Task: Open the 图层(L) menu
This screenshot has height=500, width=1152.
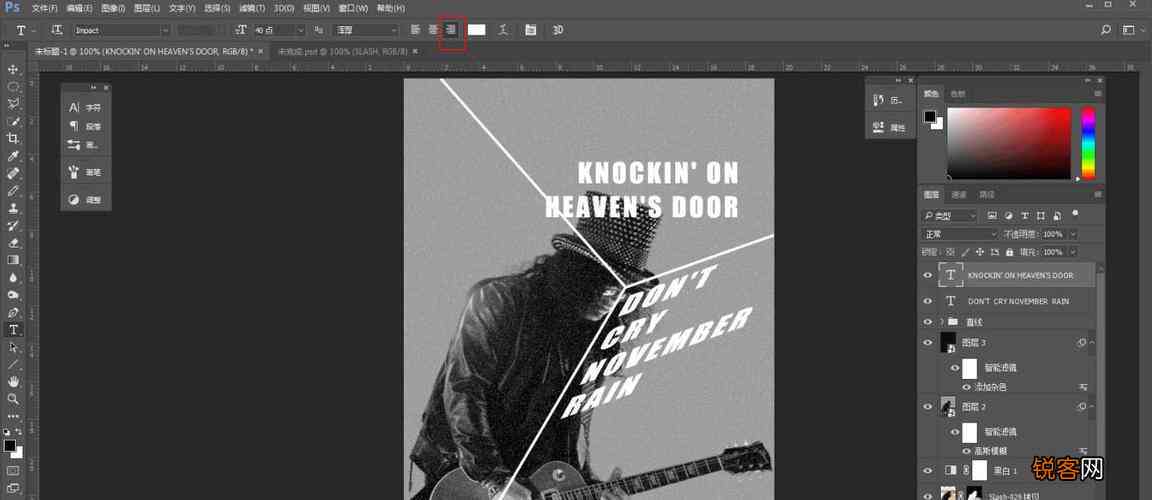Action: pyautogui.click(x=147, y=8)
